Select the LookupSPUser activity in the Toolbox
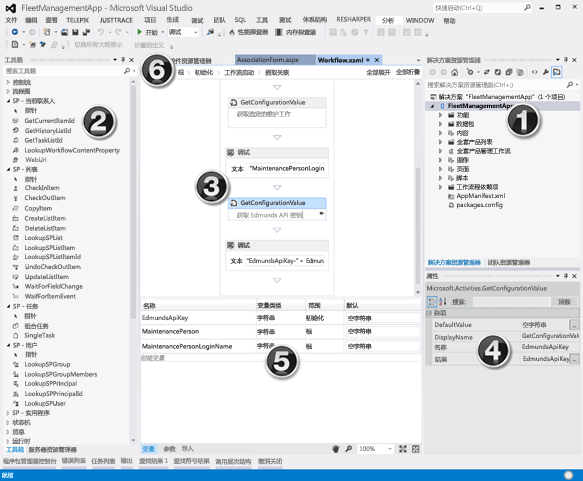 point(45,403)
